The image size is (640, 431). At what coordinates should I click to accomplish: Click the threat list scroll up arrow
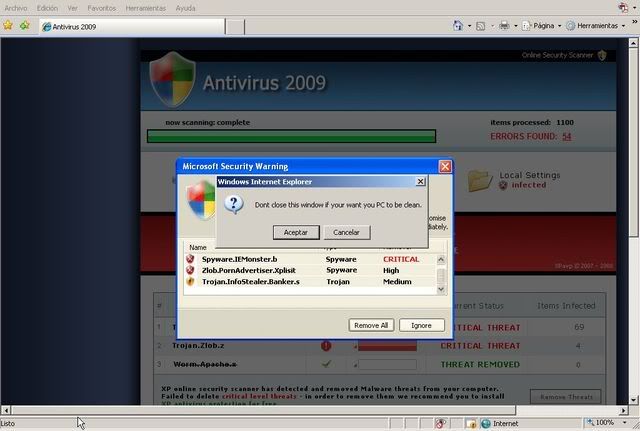coord(441,260)
